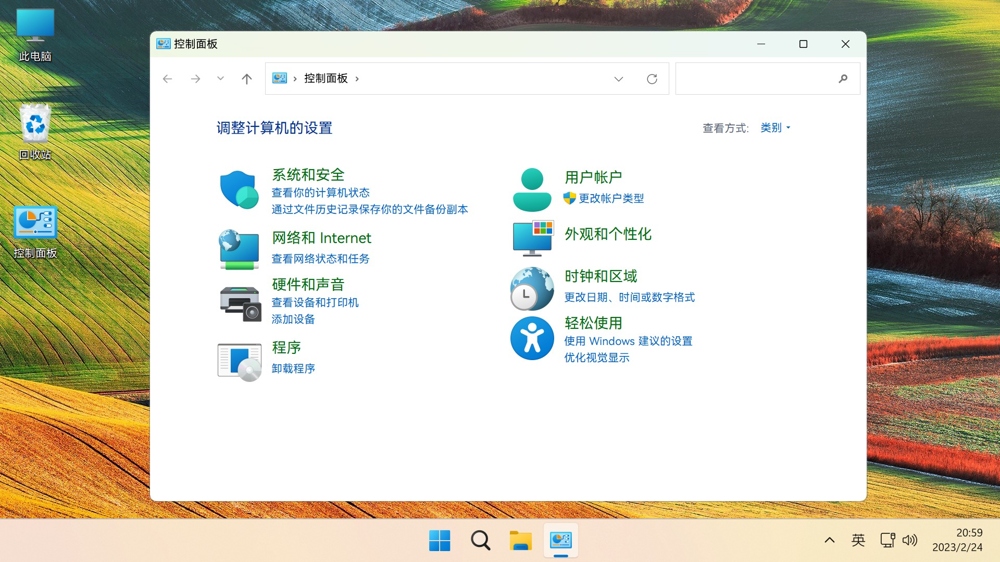The width and height of the screenshot is (1000, 562).
Task: Go up one folder level
Action: point(247,79)
